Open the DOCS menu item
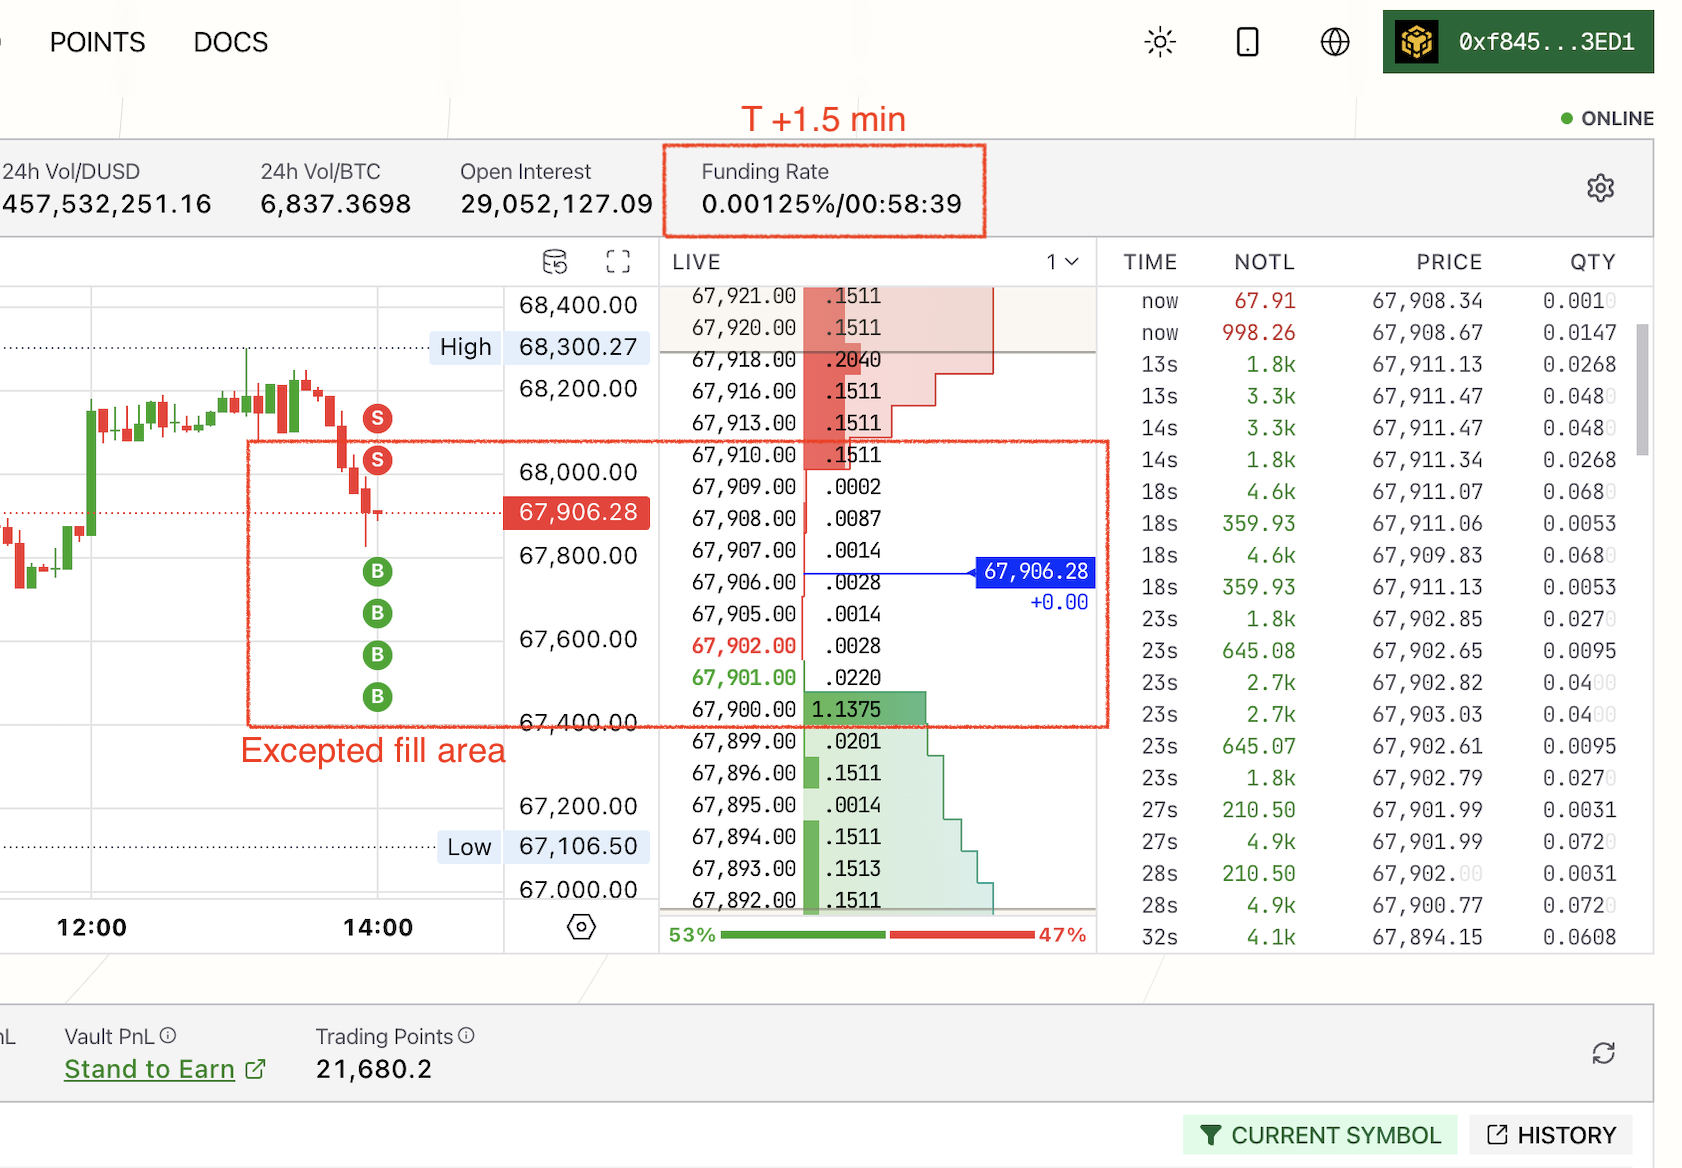Image resolution: width=1682 pixels, height=1168 pixels. tap(231, 42)
